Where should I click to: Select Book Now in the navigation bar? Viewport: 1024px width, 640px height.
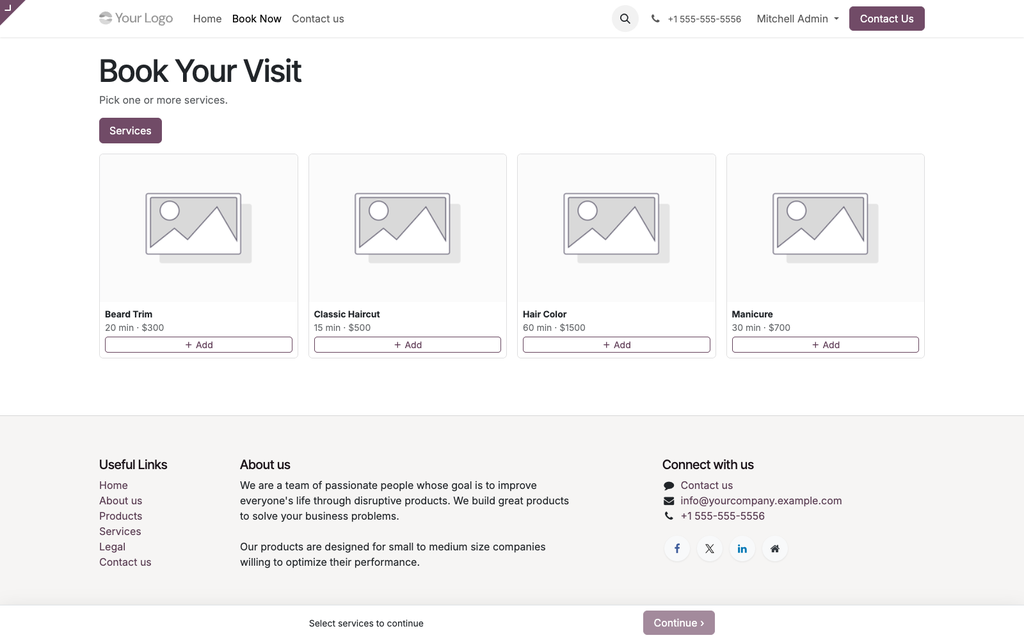[x=257, y=19]
